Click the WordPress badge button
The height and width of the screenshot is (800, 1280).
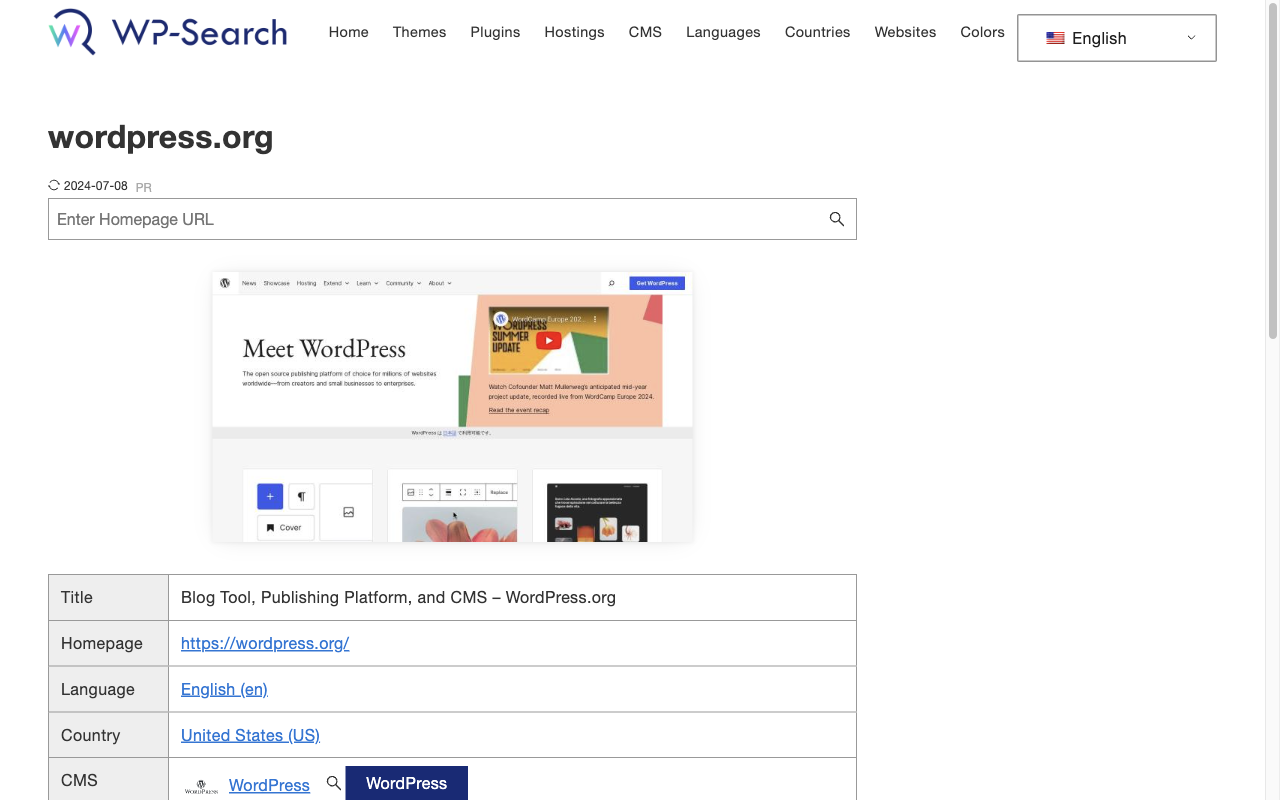point(406,783)
